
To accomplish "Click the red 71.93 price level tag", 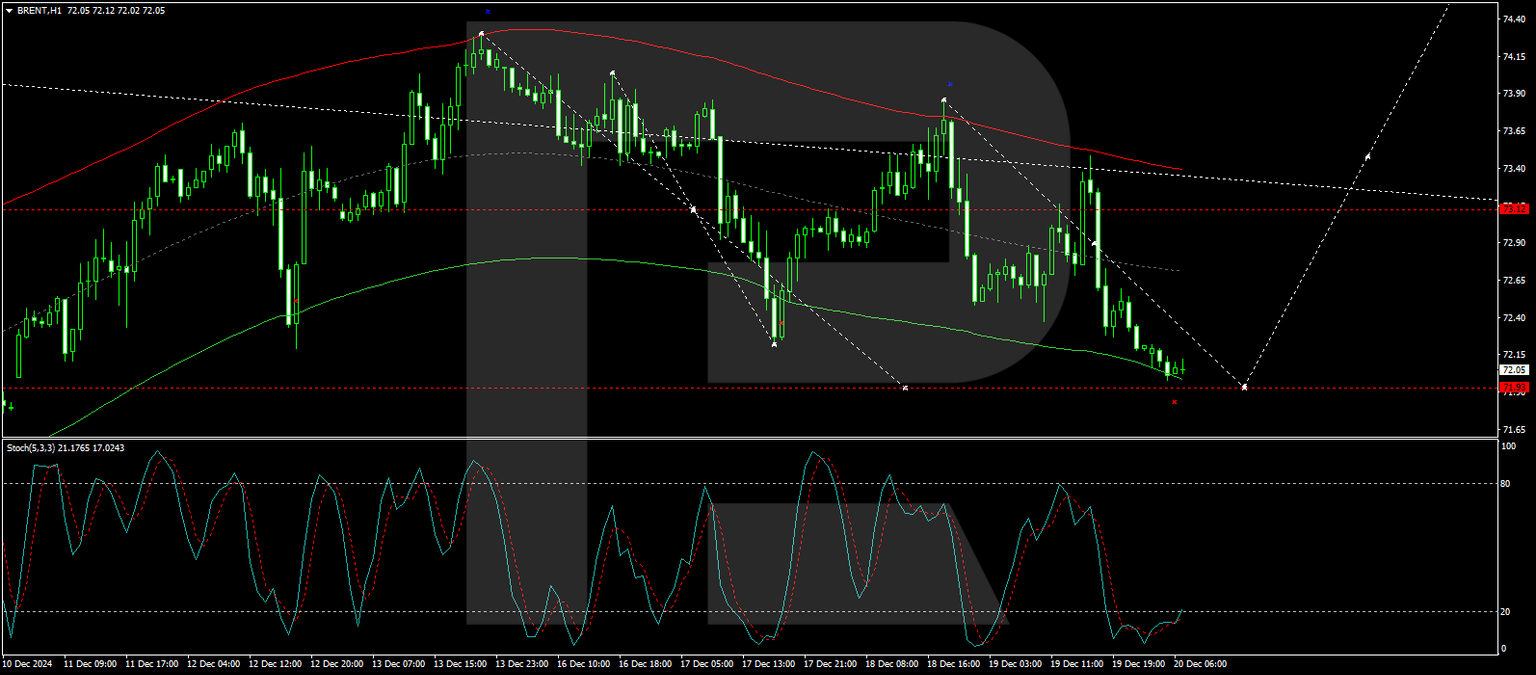I will click(x=1514, y=387).
